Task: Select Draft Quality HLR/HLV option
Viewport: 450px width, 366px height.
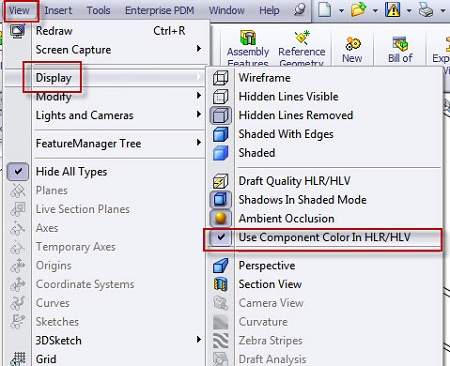Action: tap(294, 181)
